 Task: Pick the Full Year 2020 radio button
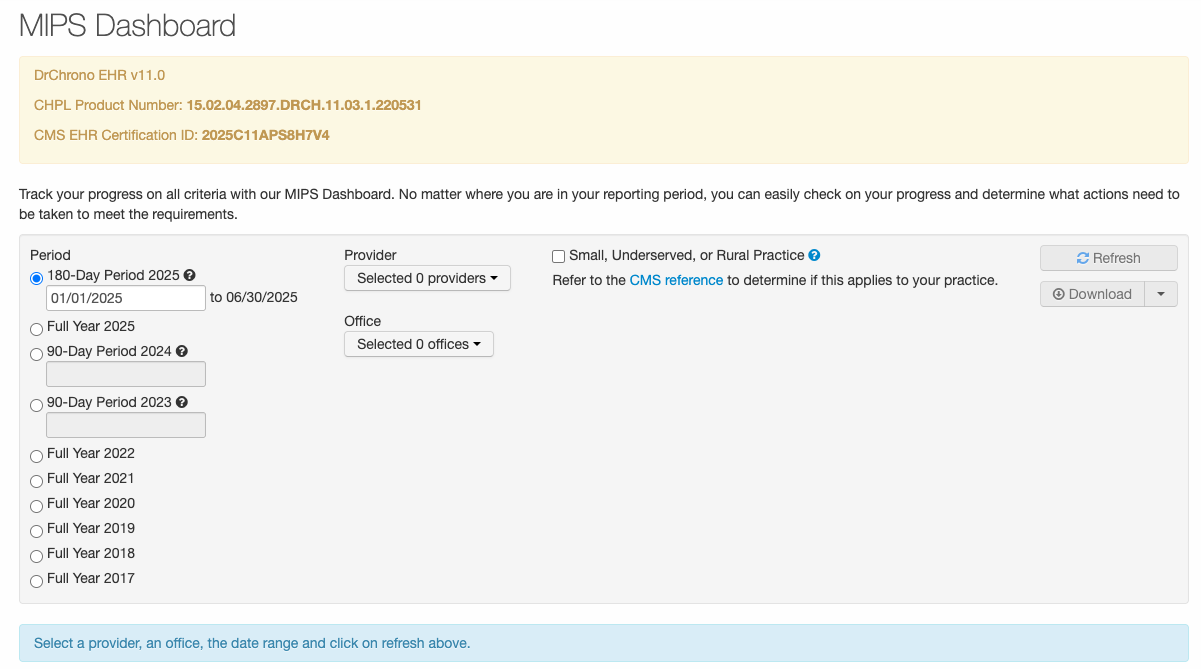tap(37, 506)
